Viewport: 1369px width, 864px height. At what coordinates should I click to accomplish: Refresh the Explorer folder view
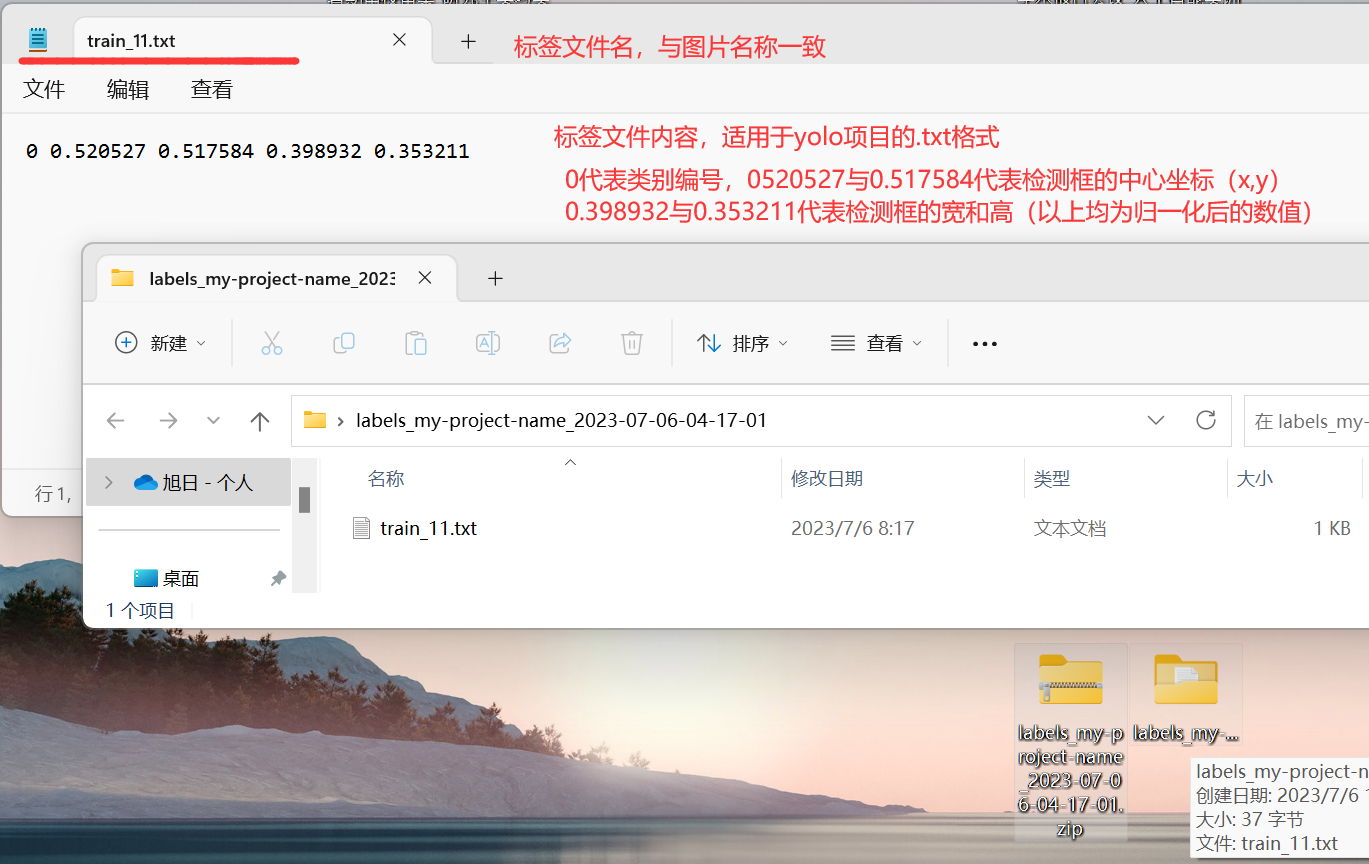click(x=1206, y=420)
